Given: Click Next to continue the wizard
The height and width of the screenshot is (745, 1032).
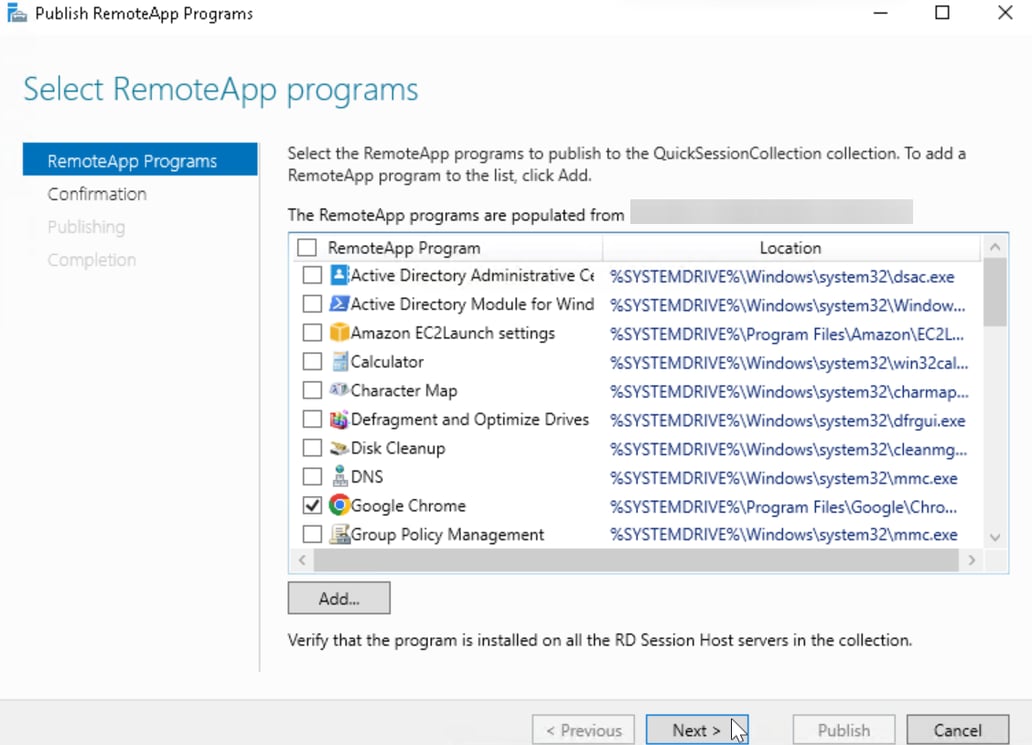Looking at the screenshot, I should coord(697,729).
